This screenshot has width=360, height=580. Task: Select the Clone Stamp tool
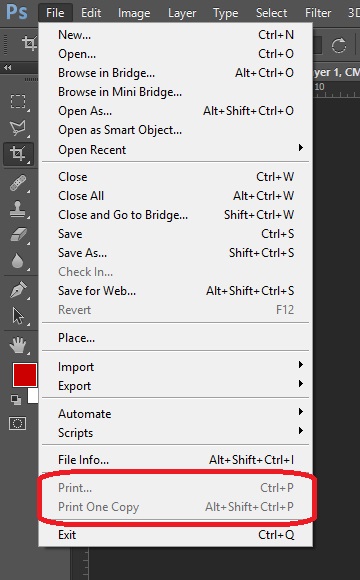click(x=18, y=209)
